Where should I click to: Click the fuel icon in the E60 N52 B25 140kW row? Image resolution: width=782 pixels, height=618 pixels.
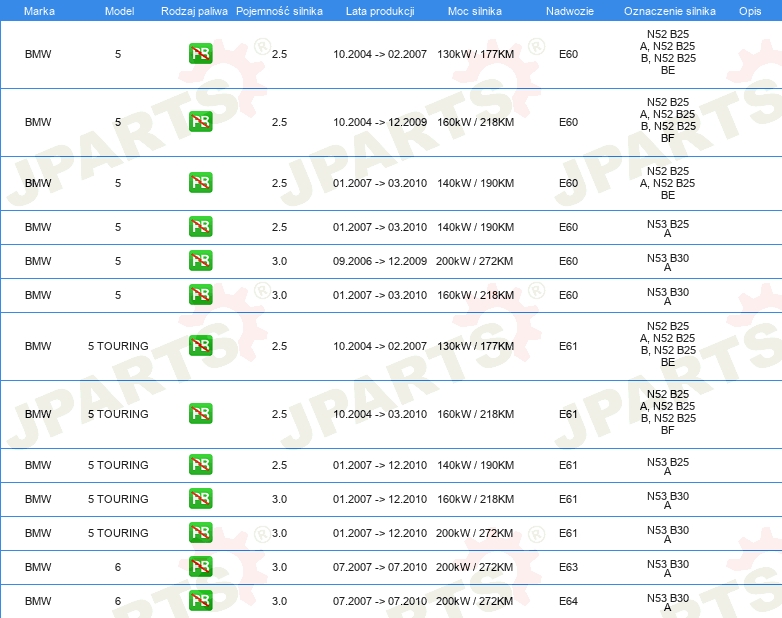point(201,183)
